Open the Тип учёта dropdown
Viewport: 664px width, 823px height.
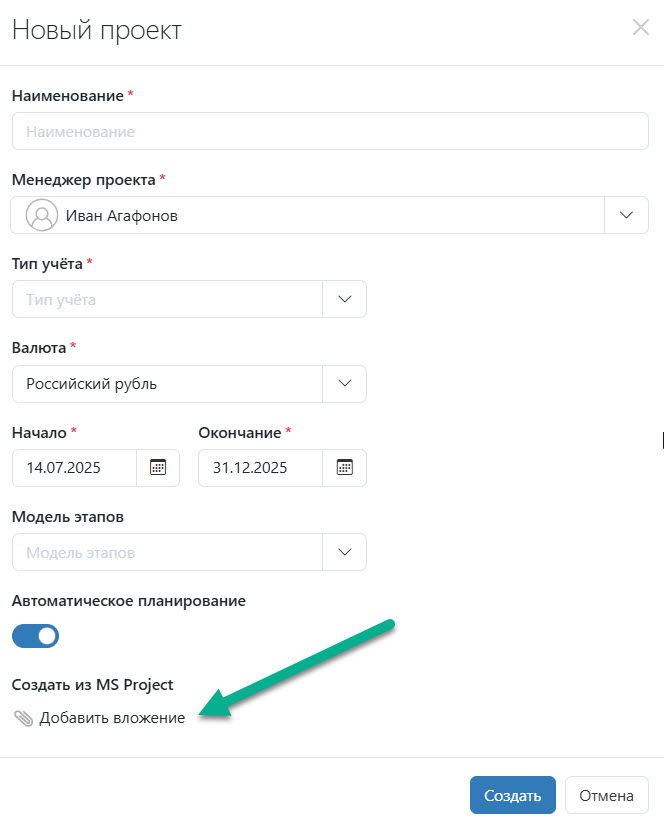pyautogui.click(x=344, y=298)
